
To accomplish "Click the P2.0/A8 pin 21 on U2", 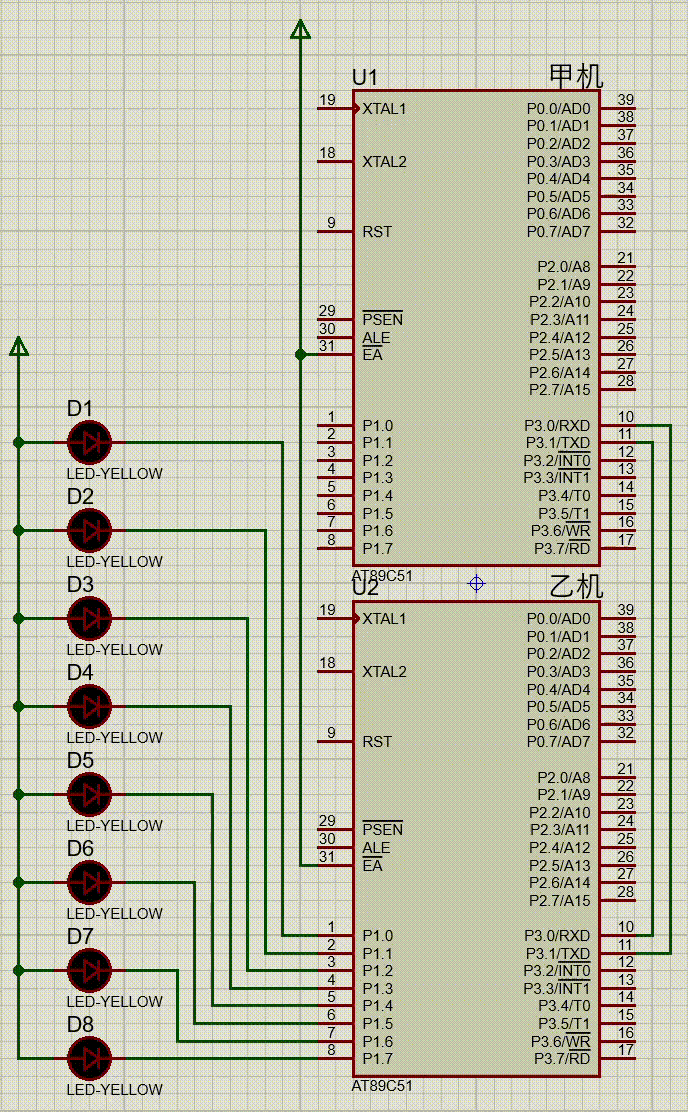I will 618,777.
